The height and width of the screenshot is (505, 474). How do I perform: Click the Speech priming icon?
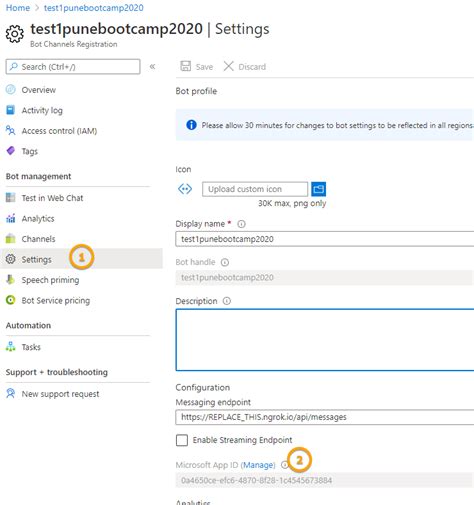tap(11, 279)
